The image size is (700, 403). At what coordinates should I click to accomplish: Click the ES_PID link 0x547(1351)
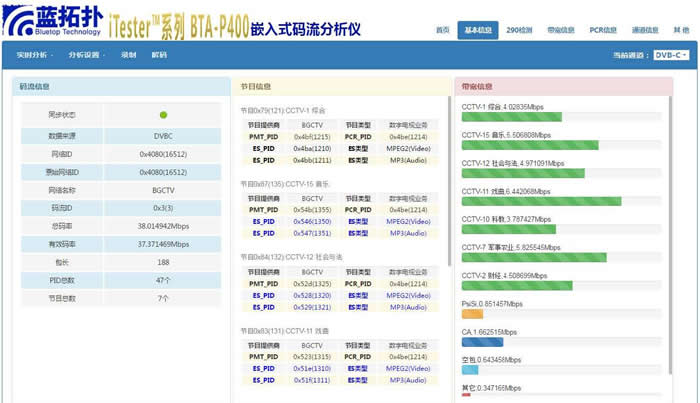(312, 233)
